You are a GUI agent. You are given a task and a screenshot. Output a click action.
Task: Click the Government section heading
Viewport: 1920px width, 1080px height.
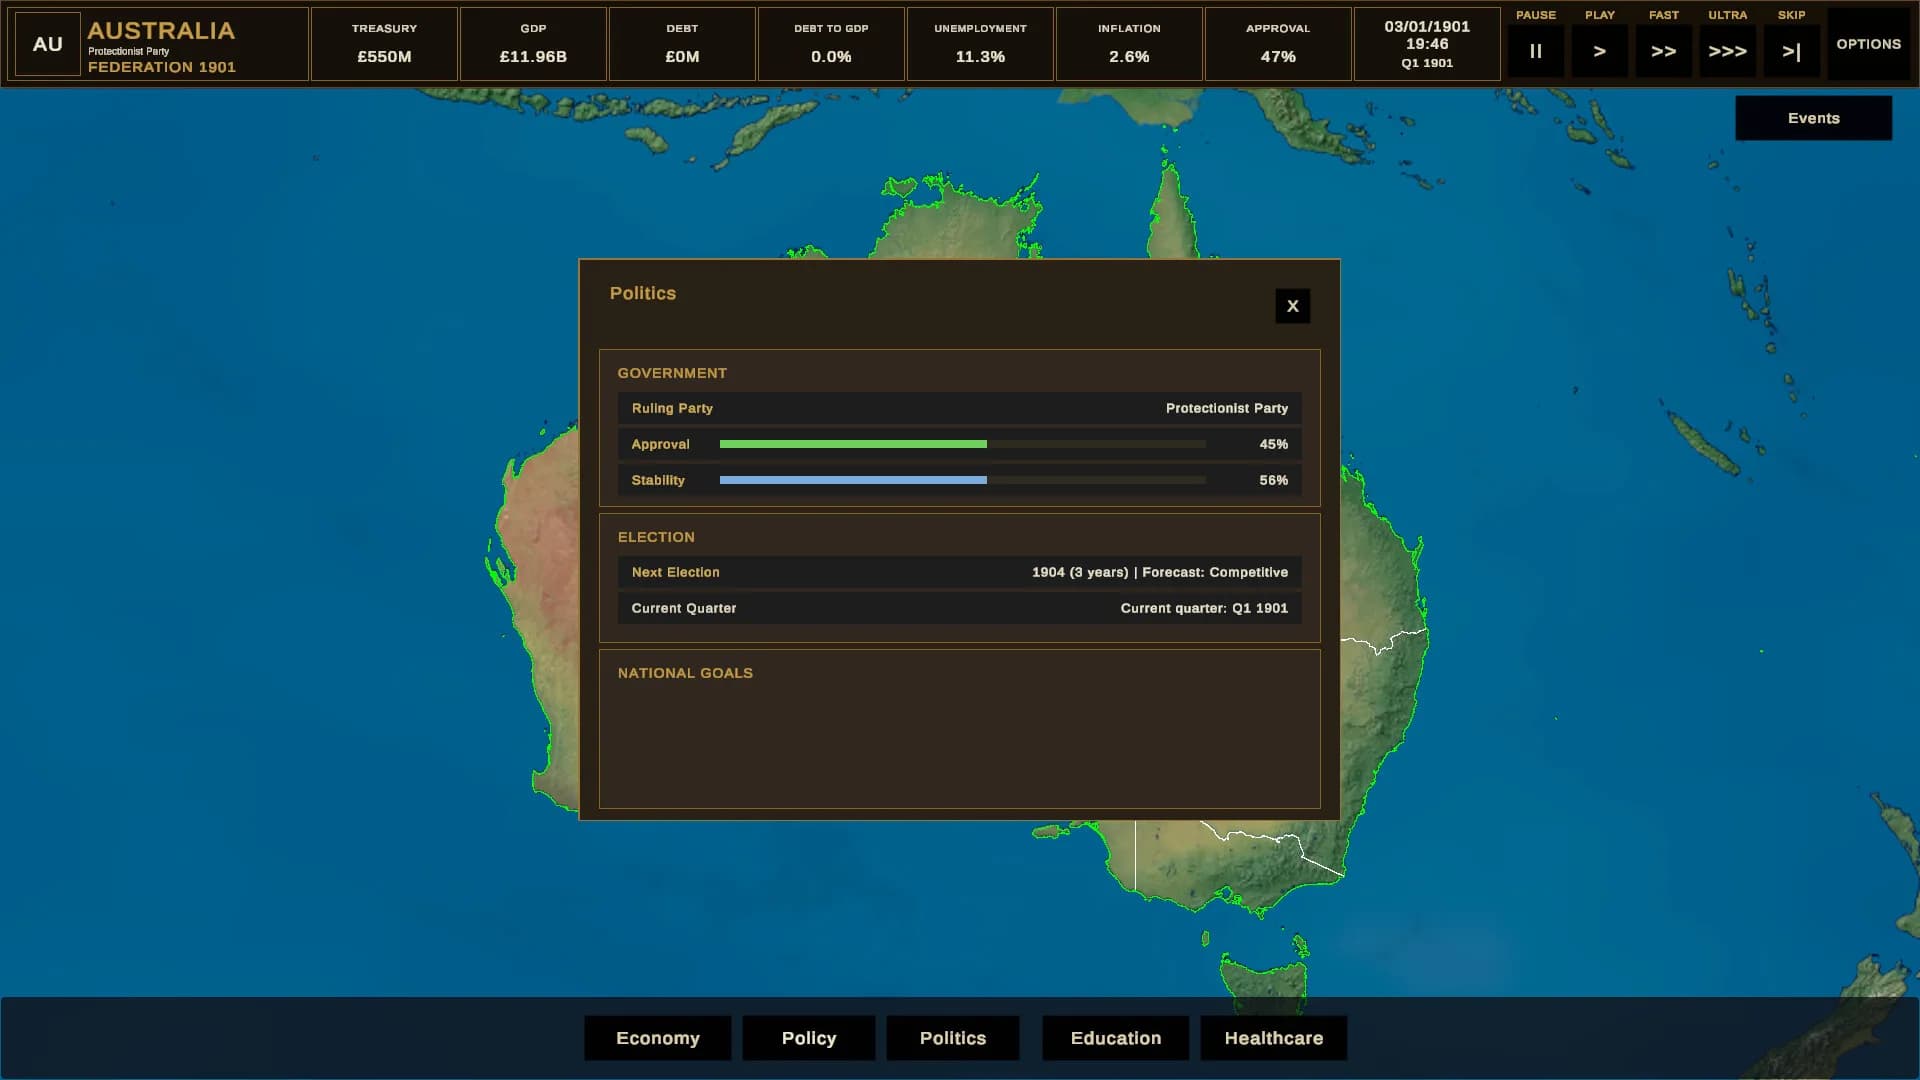tap(672, 373)
